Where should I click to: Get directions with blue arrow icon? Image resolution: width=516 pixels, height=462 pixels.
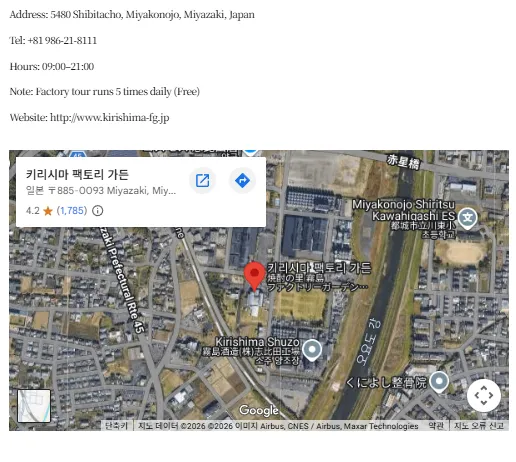coord(242,180)
